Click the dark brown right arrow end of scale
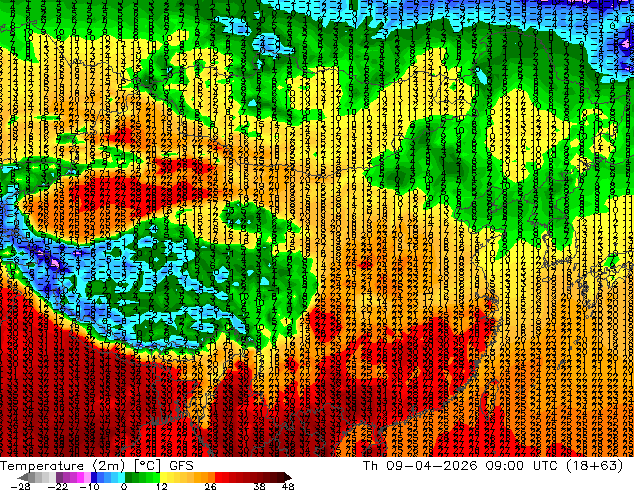This screenshot has height=490, width=634. point(288,477)
